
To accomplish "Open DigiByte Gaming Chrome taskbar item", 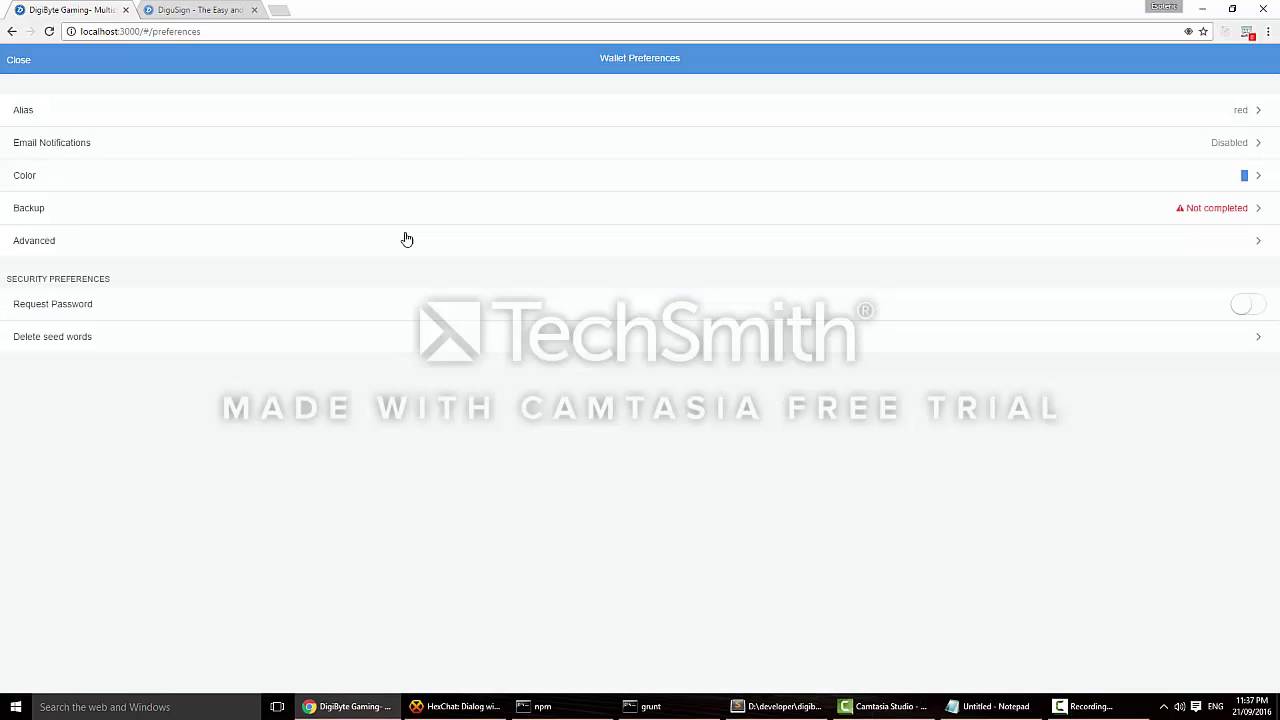I will tap(348, 706).
